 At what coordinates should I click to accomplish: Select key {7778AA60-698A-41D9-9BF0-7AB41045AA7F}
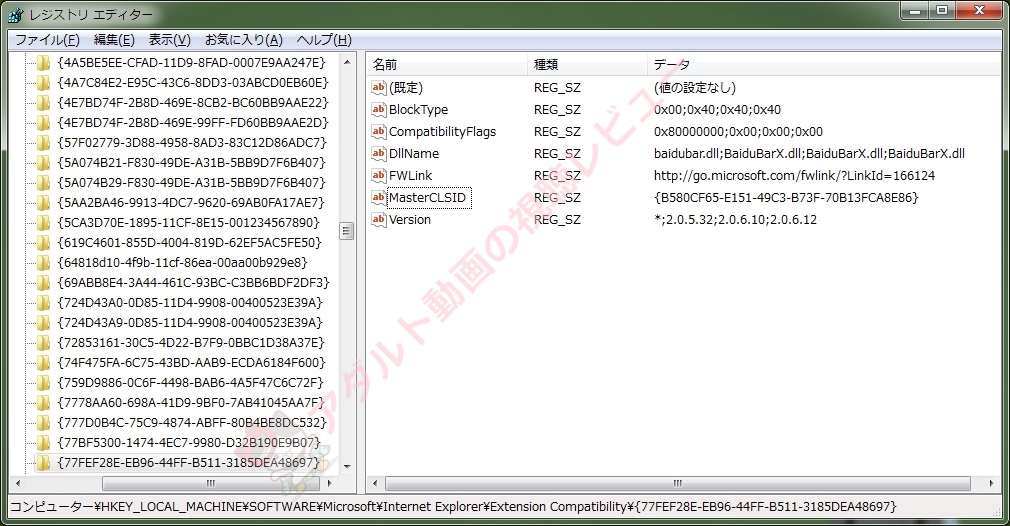191,402
